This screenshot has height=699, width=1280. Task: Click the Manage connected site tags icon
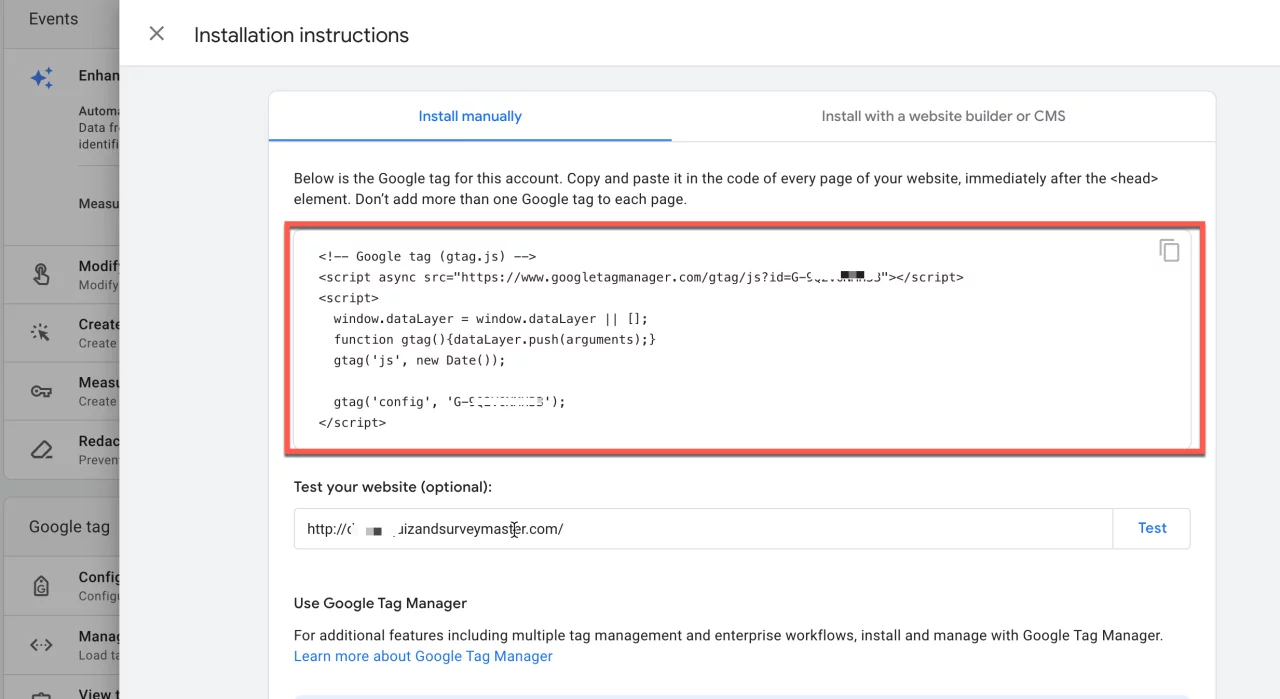tap(41, 645)
